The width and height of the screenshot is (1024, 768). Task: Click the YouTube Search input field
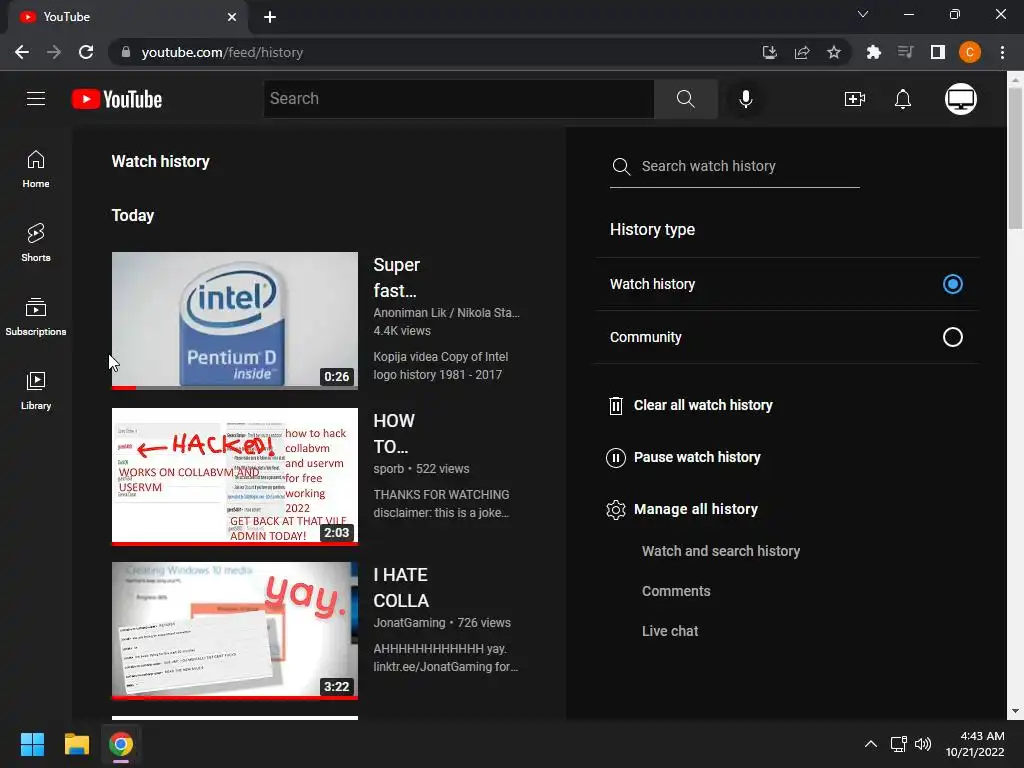pyautogui.click(x=458, y=99)
